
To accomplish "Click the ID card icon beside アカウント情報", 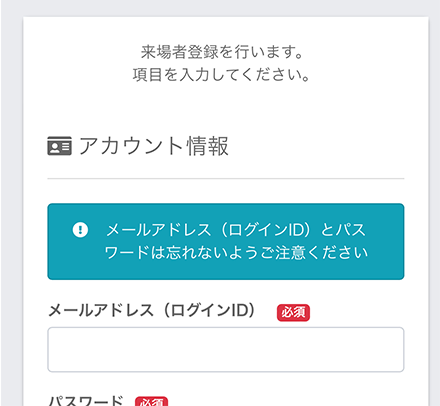I will click(59, 146).
